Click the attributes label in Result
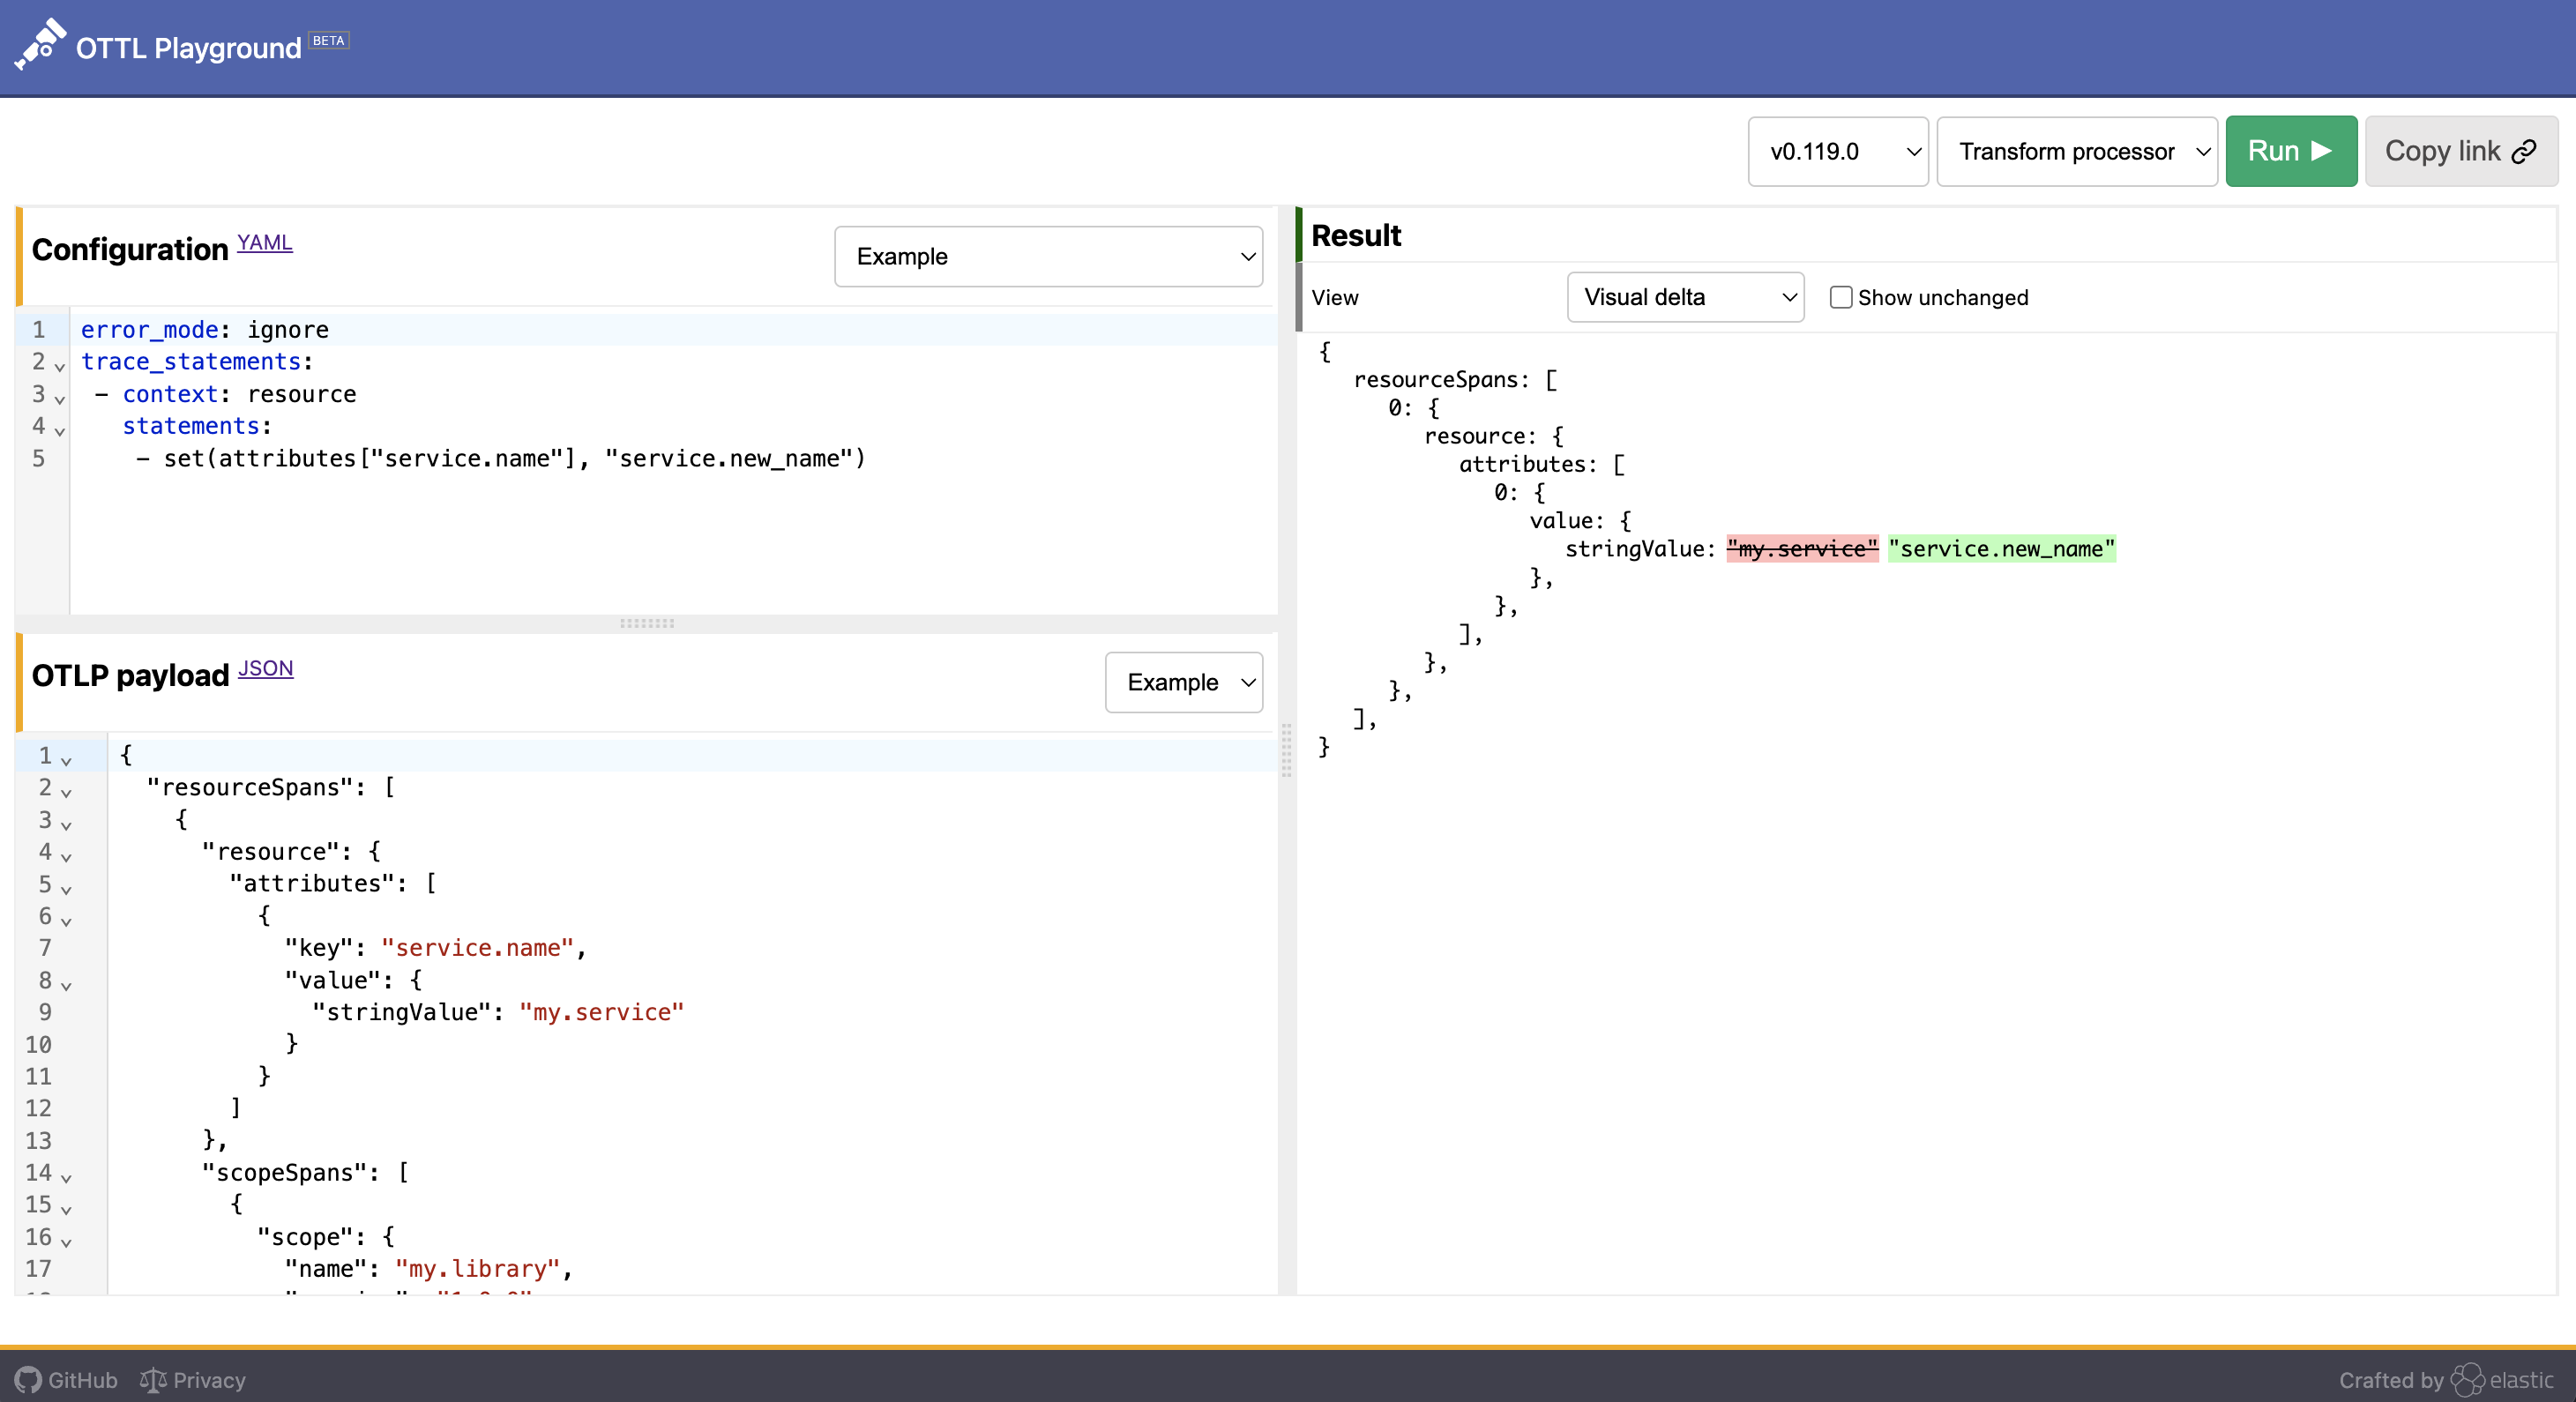Screen dimensions: 2576x1402 pyautogui.click(x=1522, y=464)
